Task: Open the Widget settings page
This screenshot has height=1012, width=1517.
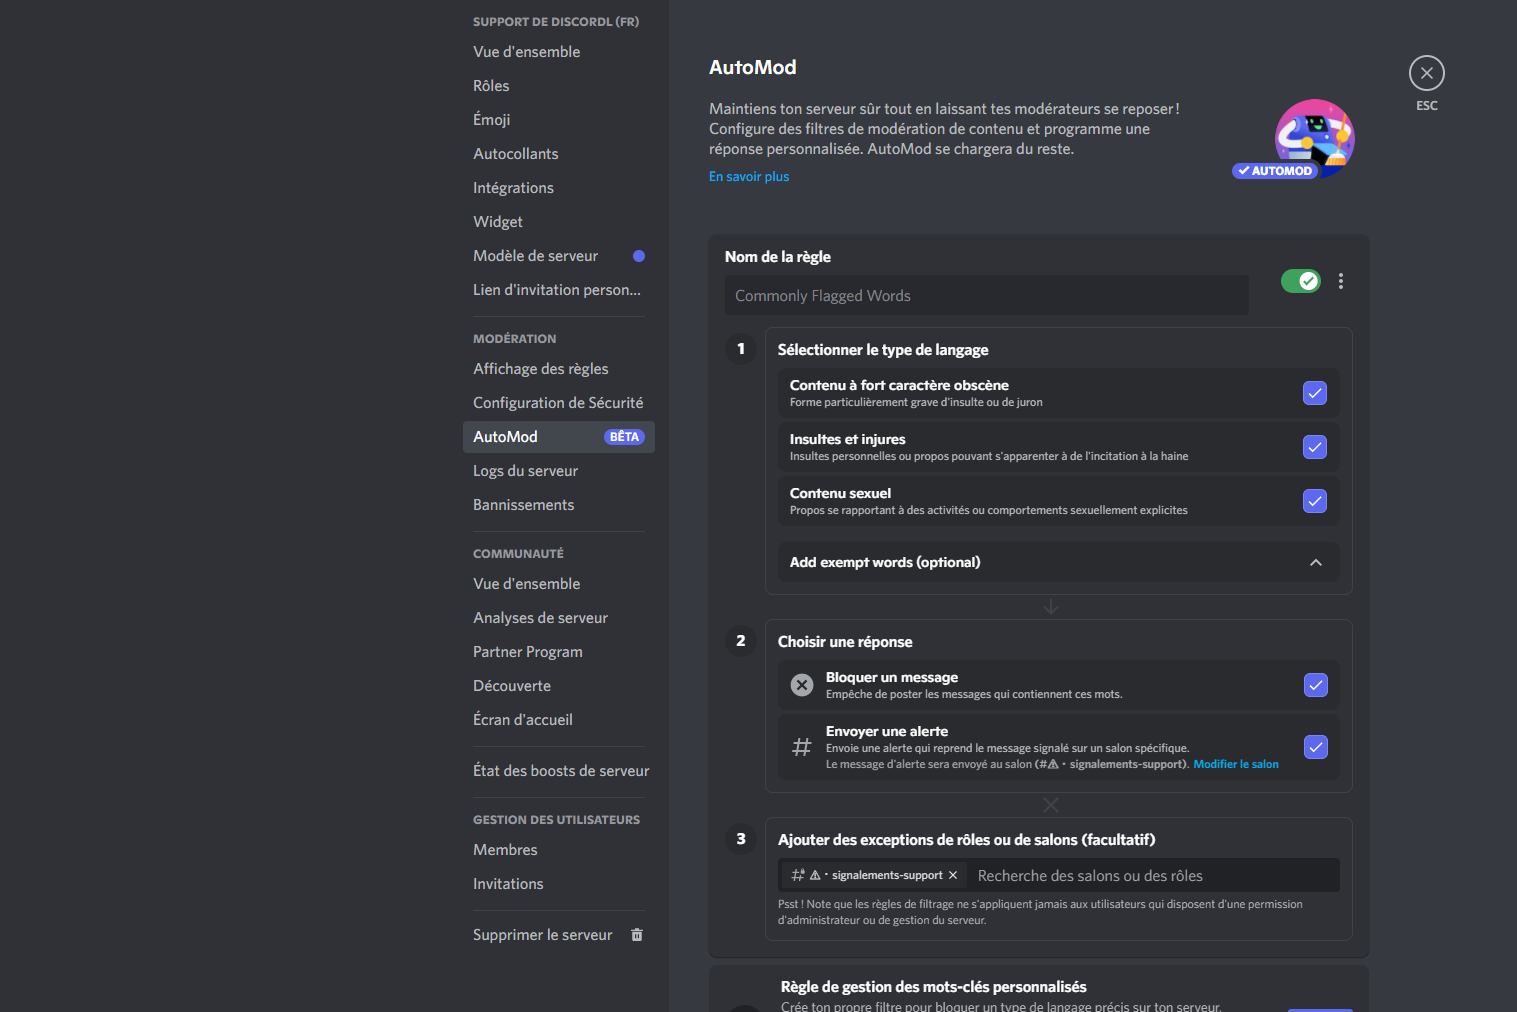Action: [x=558, y=222]
